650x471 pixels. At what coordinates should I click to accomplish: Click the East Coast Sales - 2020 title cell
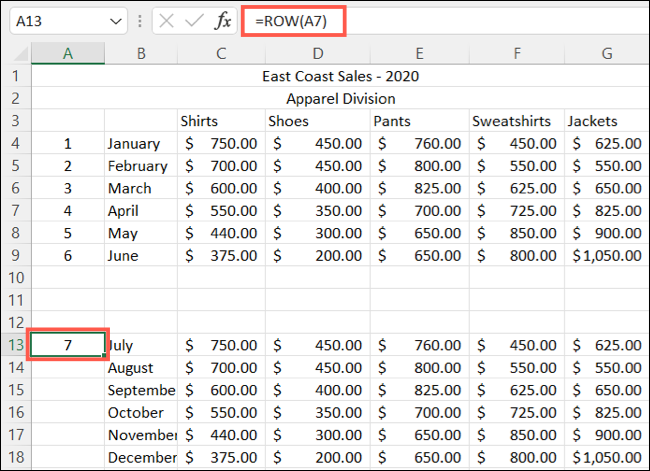340,76
